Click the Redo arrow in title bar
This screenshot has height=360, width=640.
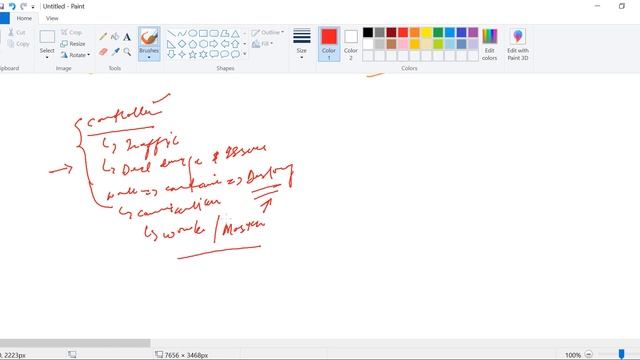[23, 6]
